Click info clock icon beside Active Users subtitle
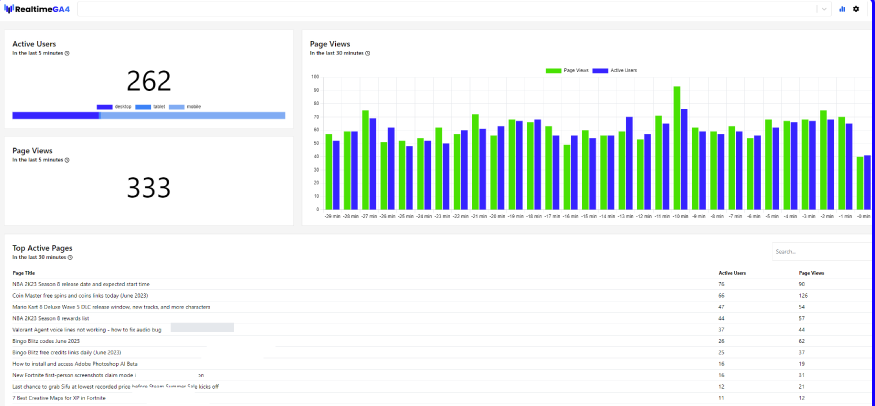Screen dimensions: 875x406 tap(67, 54)
